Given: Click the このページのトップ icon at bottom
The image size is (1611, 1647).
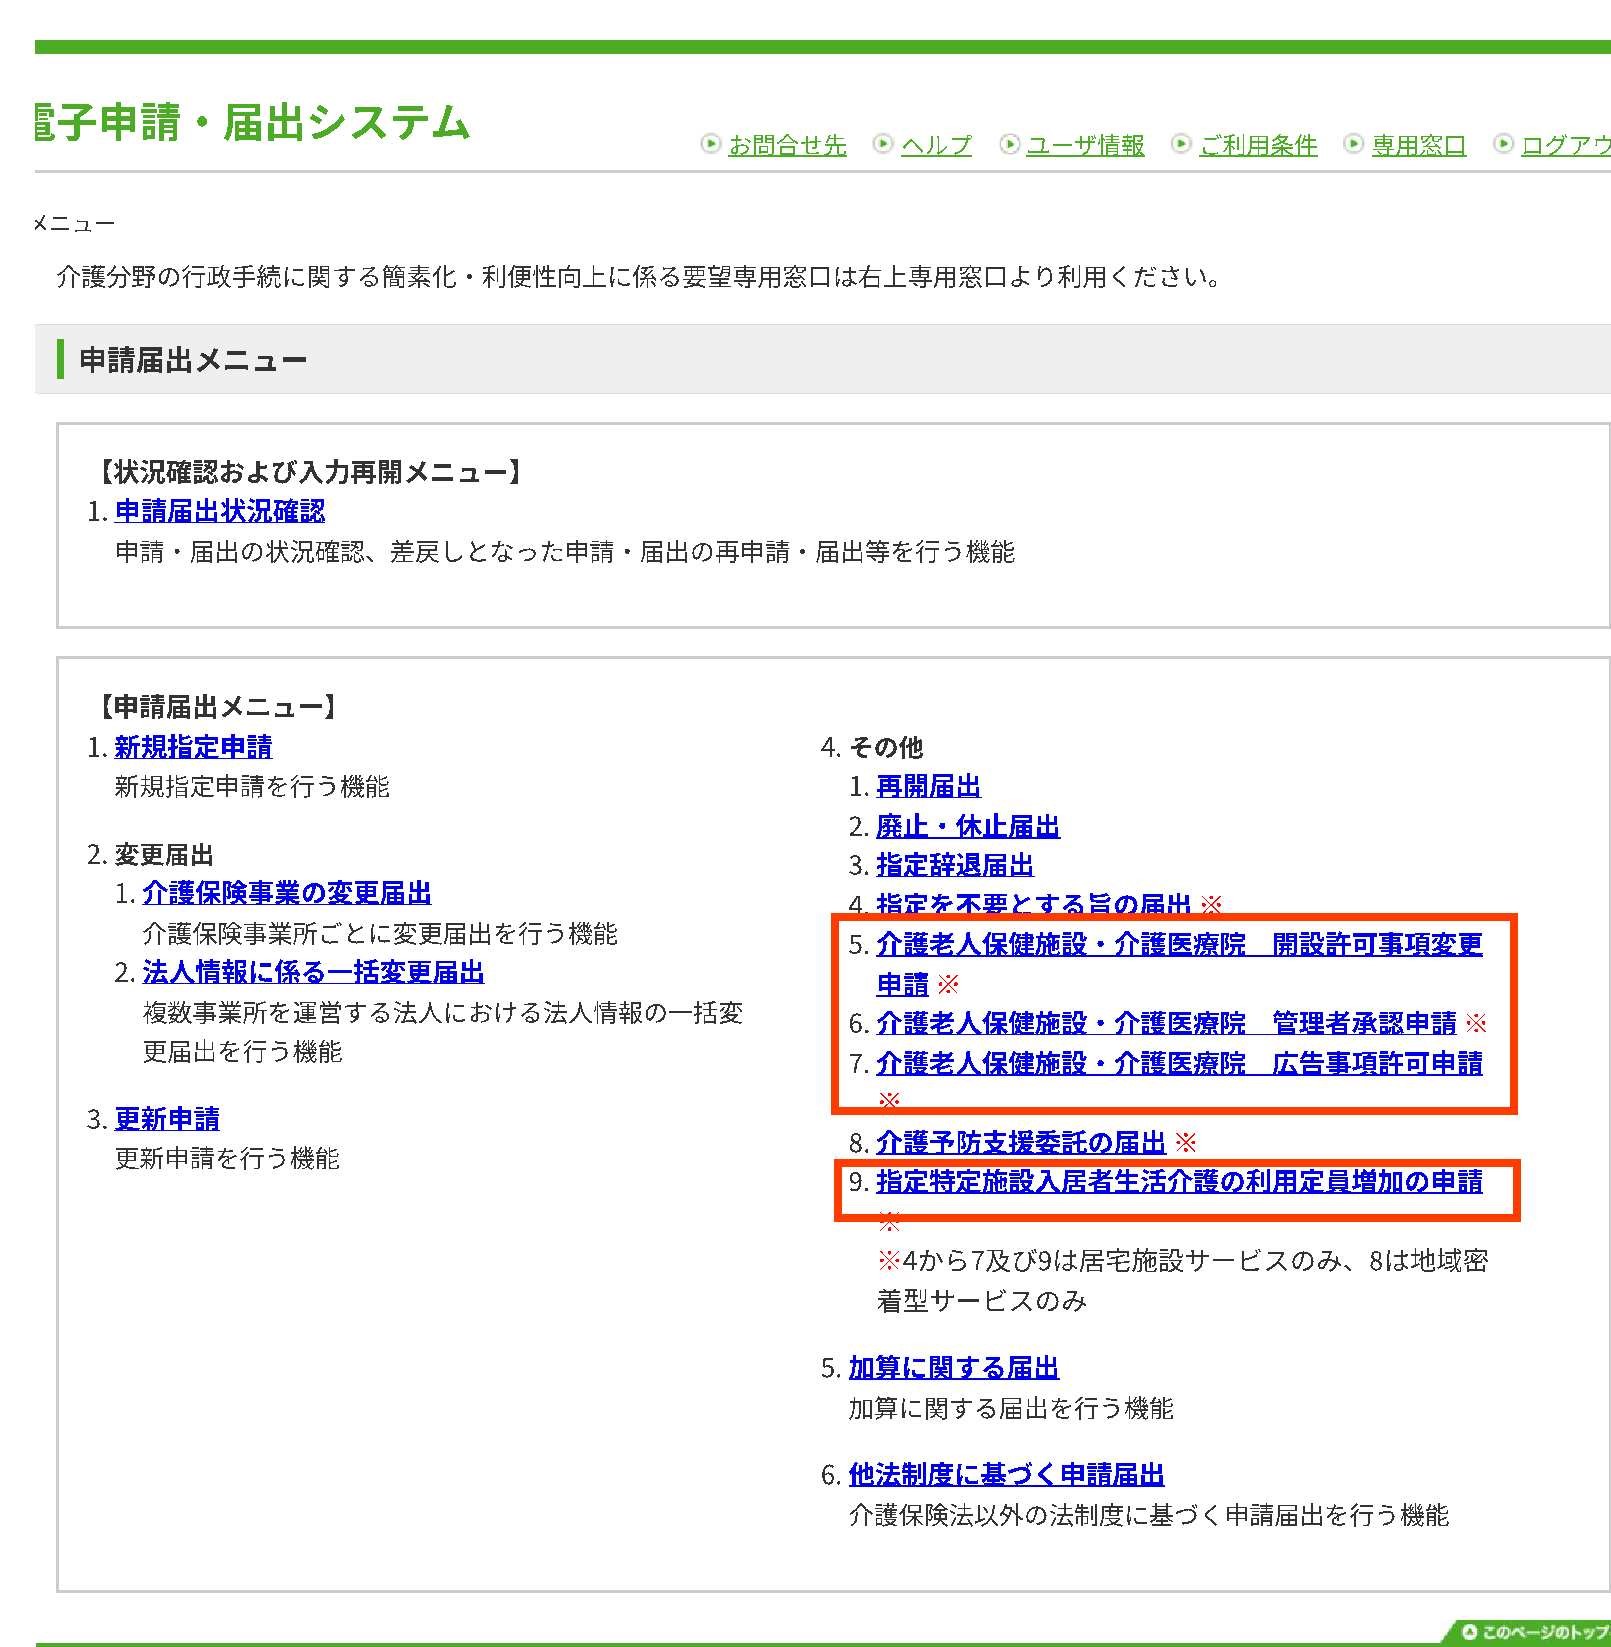Looking at the screenshot, I should click(1468, 1630).
